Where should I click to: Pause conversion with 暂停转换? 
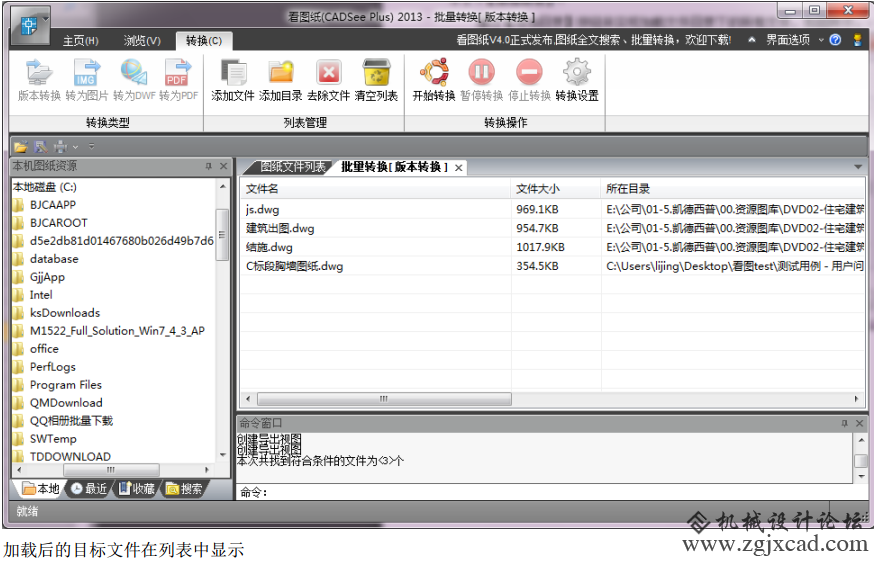(482, 80)
